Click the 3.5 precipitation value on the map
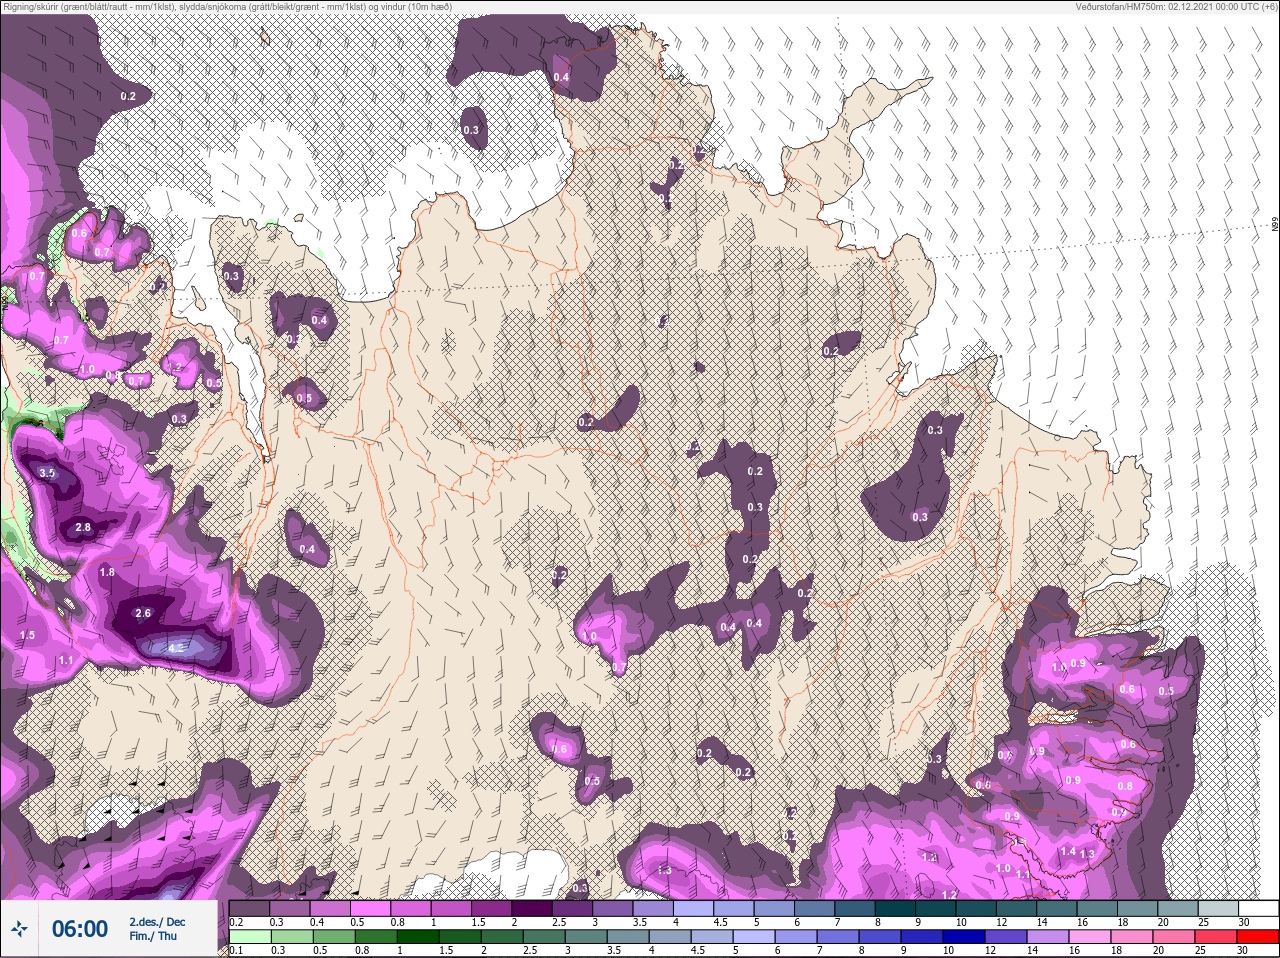The width and height of the screenshot is (1280, 958). [47, 473]
